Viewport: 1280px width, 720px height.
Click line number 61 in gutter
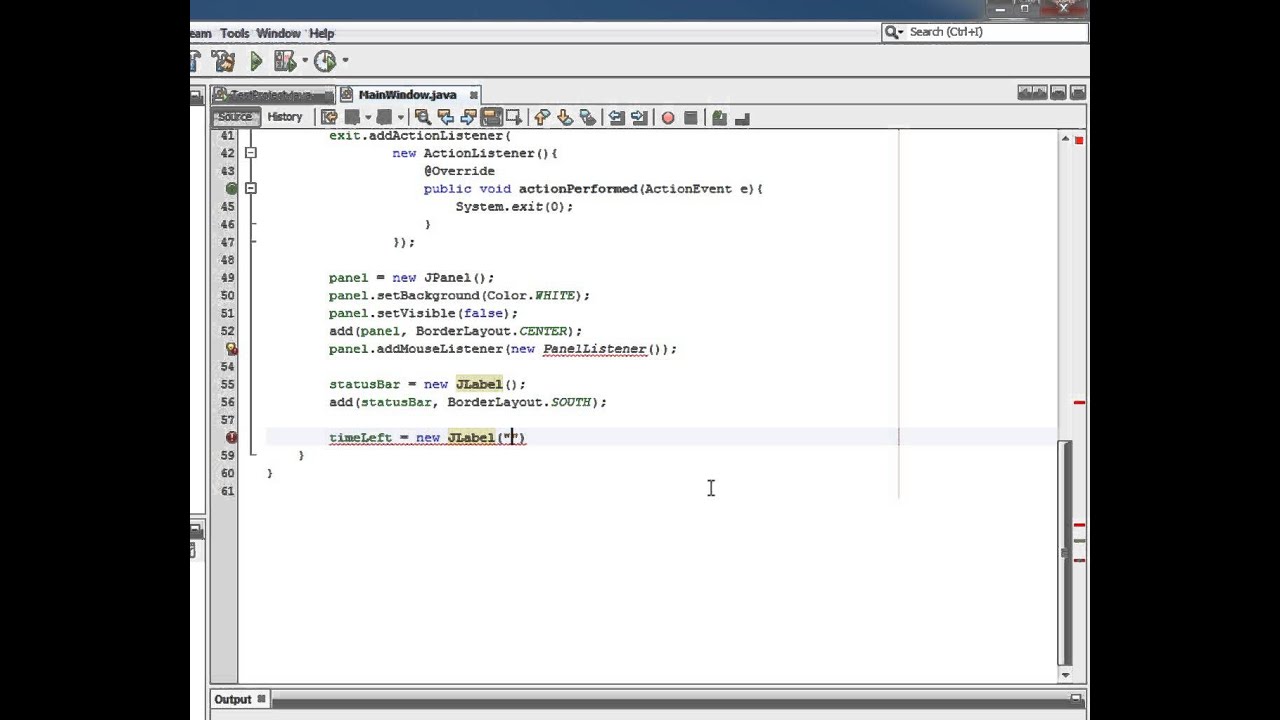[x=227, y=491]
